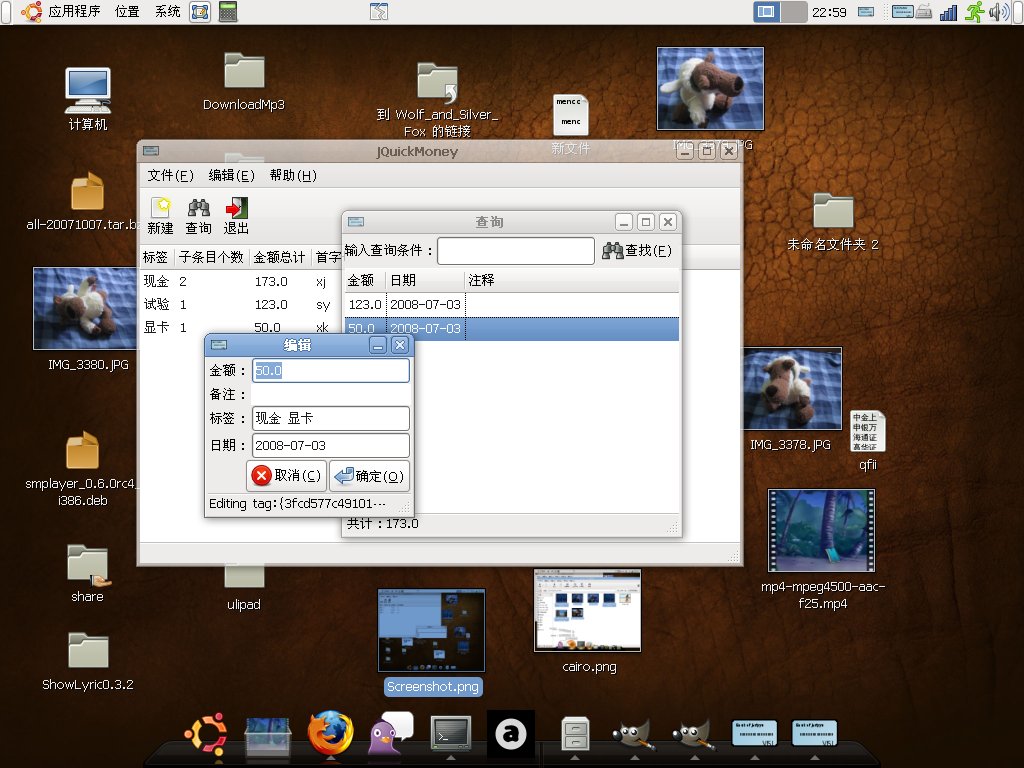Select the 显卡 tag row
Image resolution: width=1024 pixels, height=768 pixels.
(240, 327)
